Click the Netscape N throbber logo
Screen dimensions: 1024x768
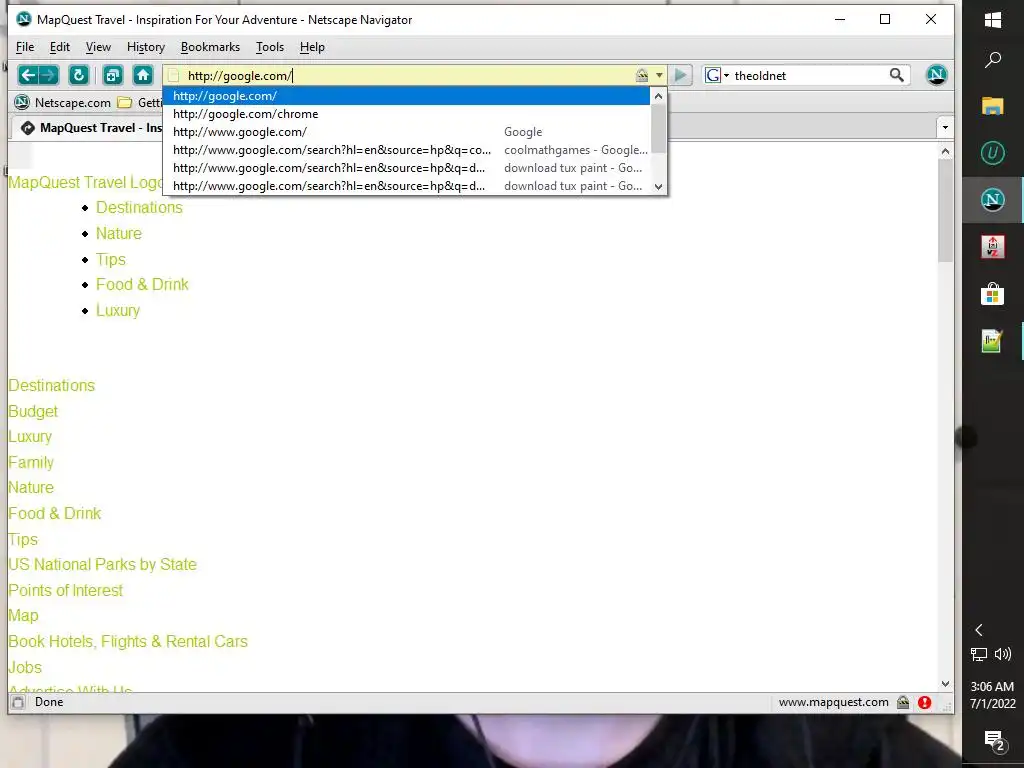[x=936, y=75]
